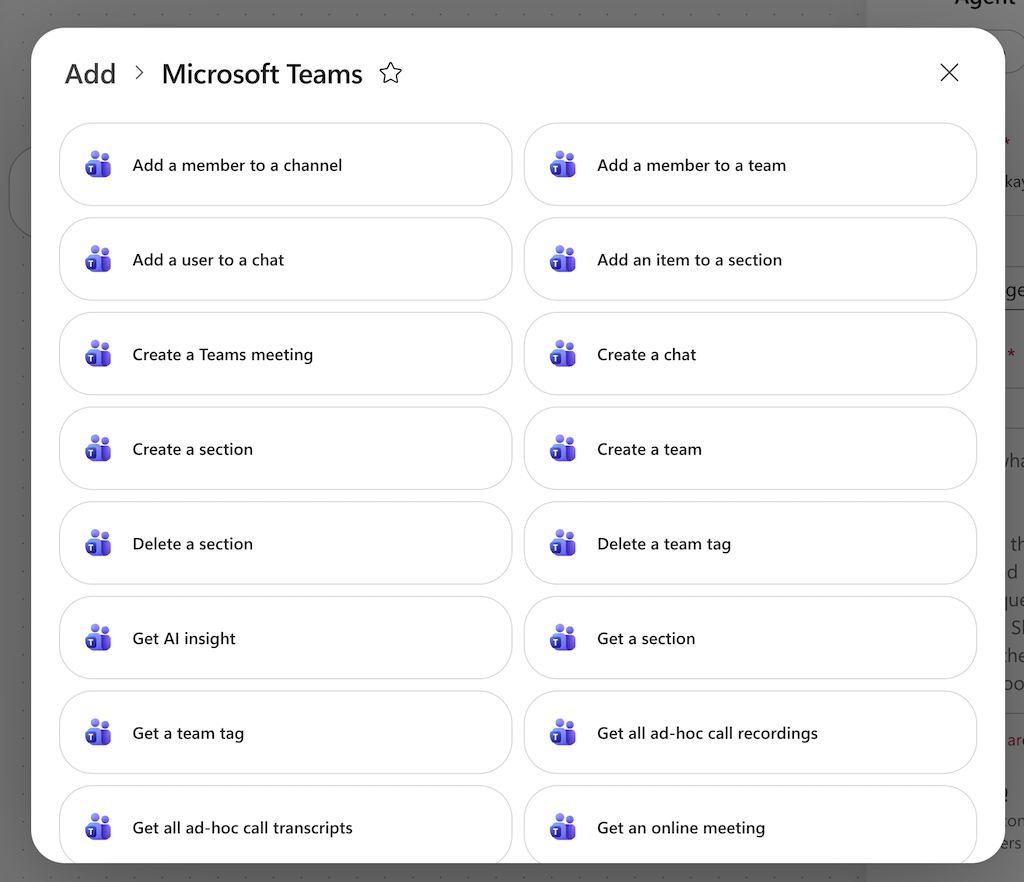Click Teams icon beside Add a member to a team
The image size is (1024, 882).
click(x=563, y=165)
